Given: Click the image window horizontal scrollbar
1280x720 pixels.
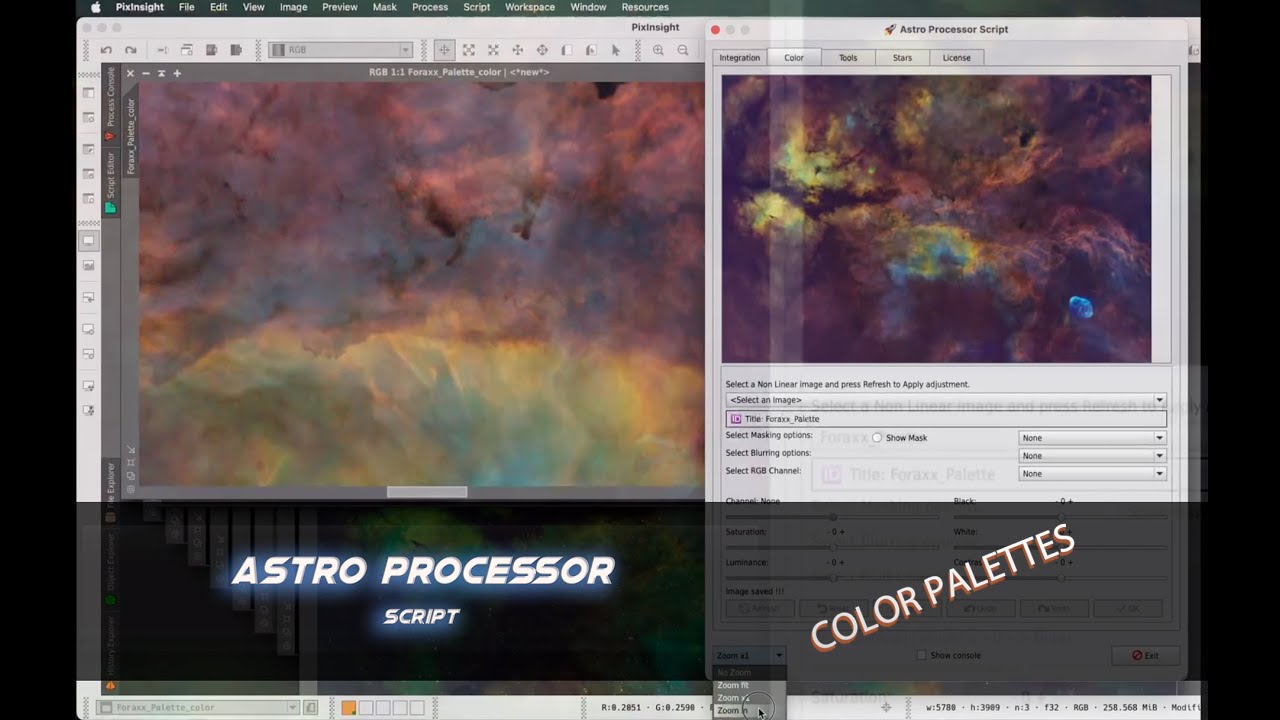Looking at the screenshot, I should tap(427, 492).
